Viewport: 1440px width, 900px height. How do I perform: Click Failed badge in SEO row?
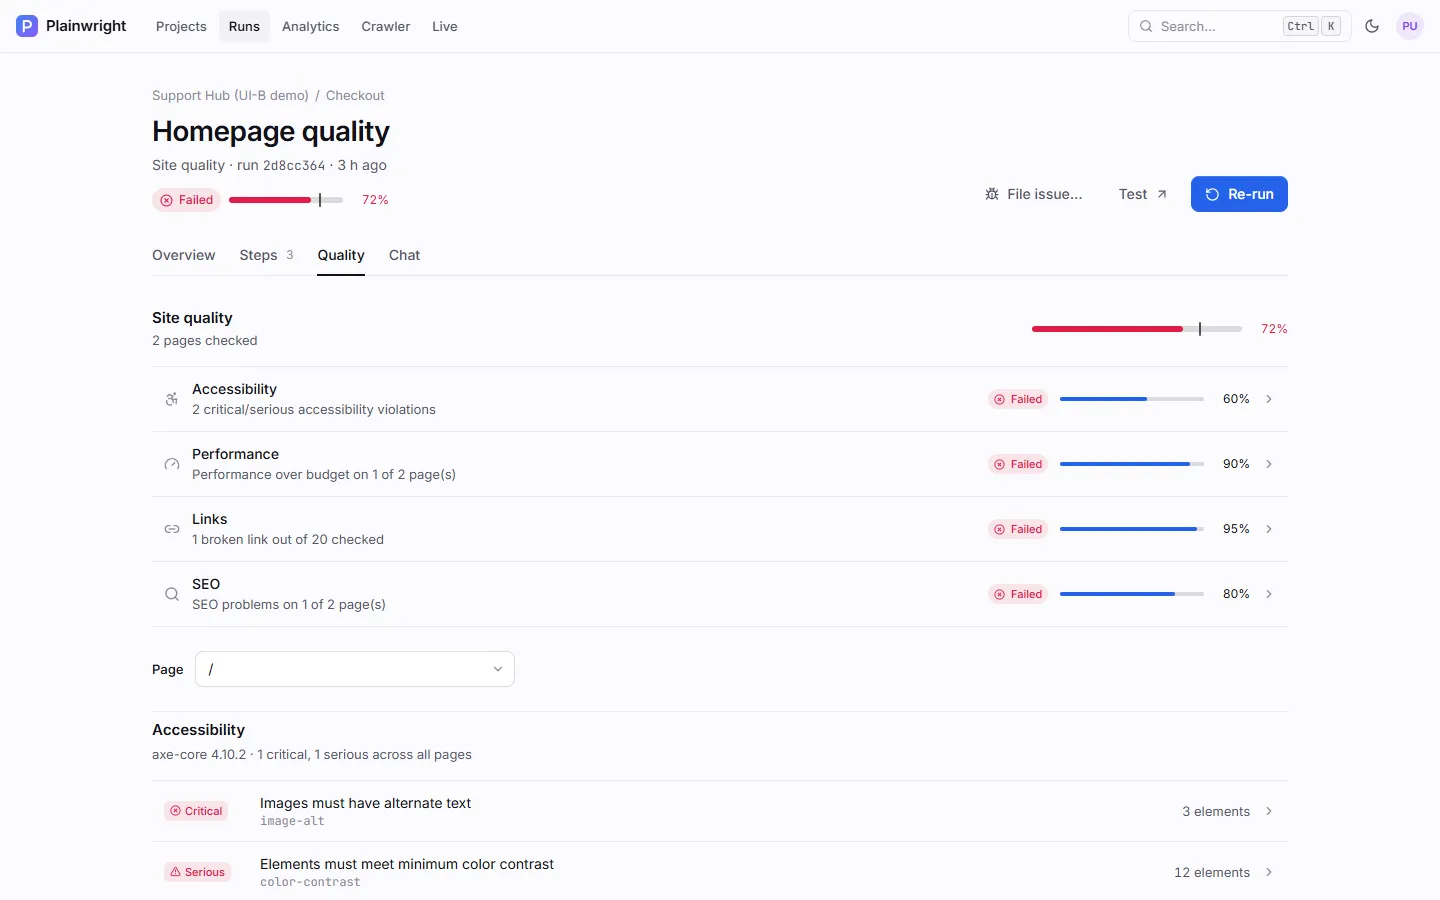(1018, 594)
